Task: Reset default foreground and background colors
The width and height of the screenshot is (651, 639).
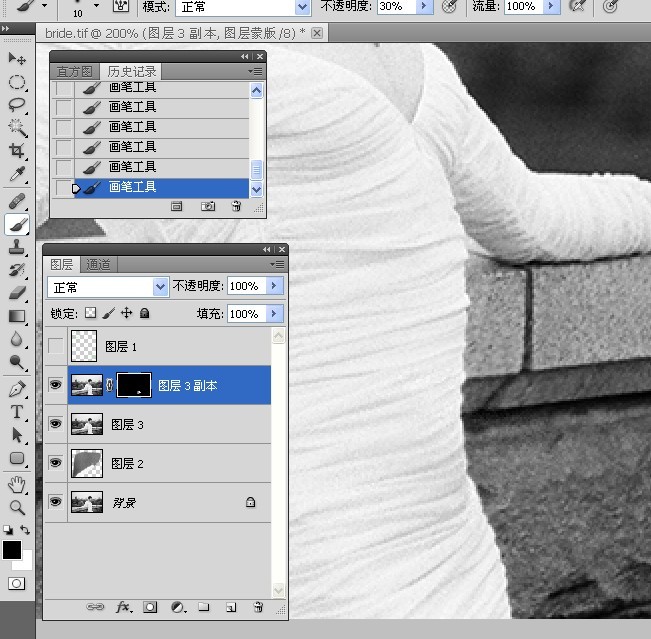Action: tap(7, 530)
